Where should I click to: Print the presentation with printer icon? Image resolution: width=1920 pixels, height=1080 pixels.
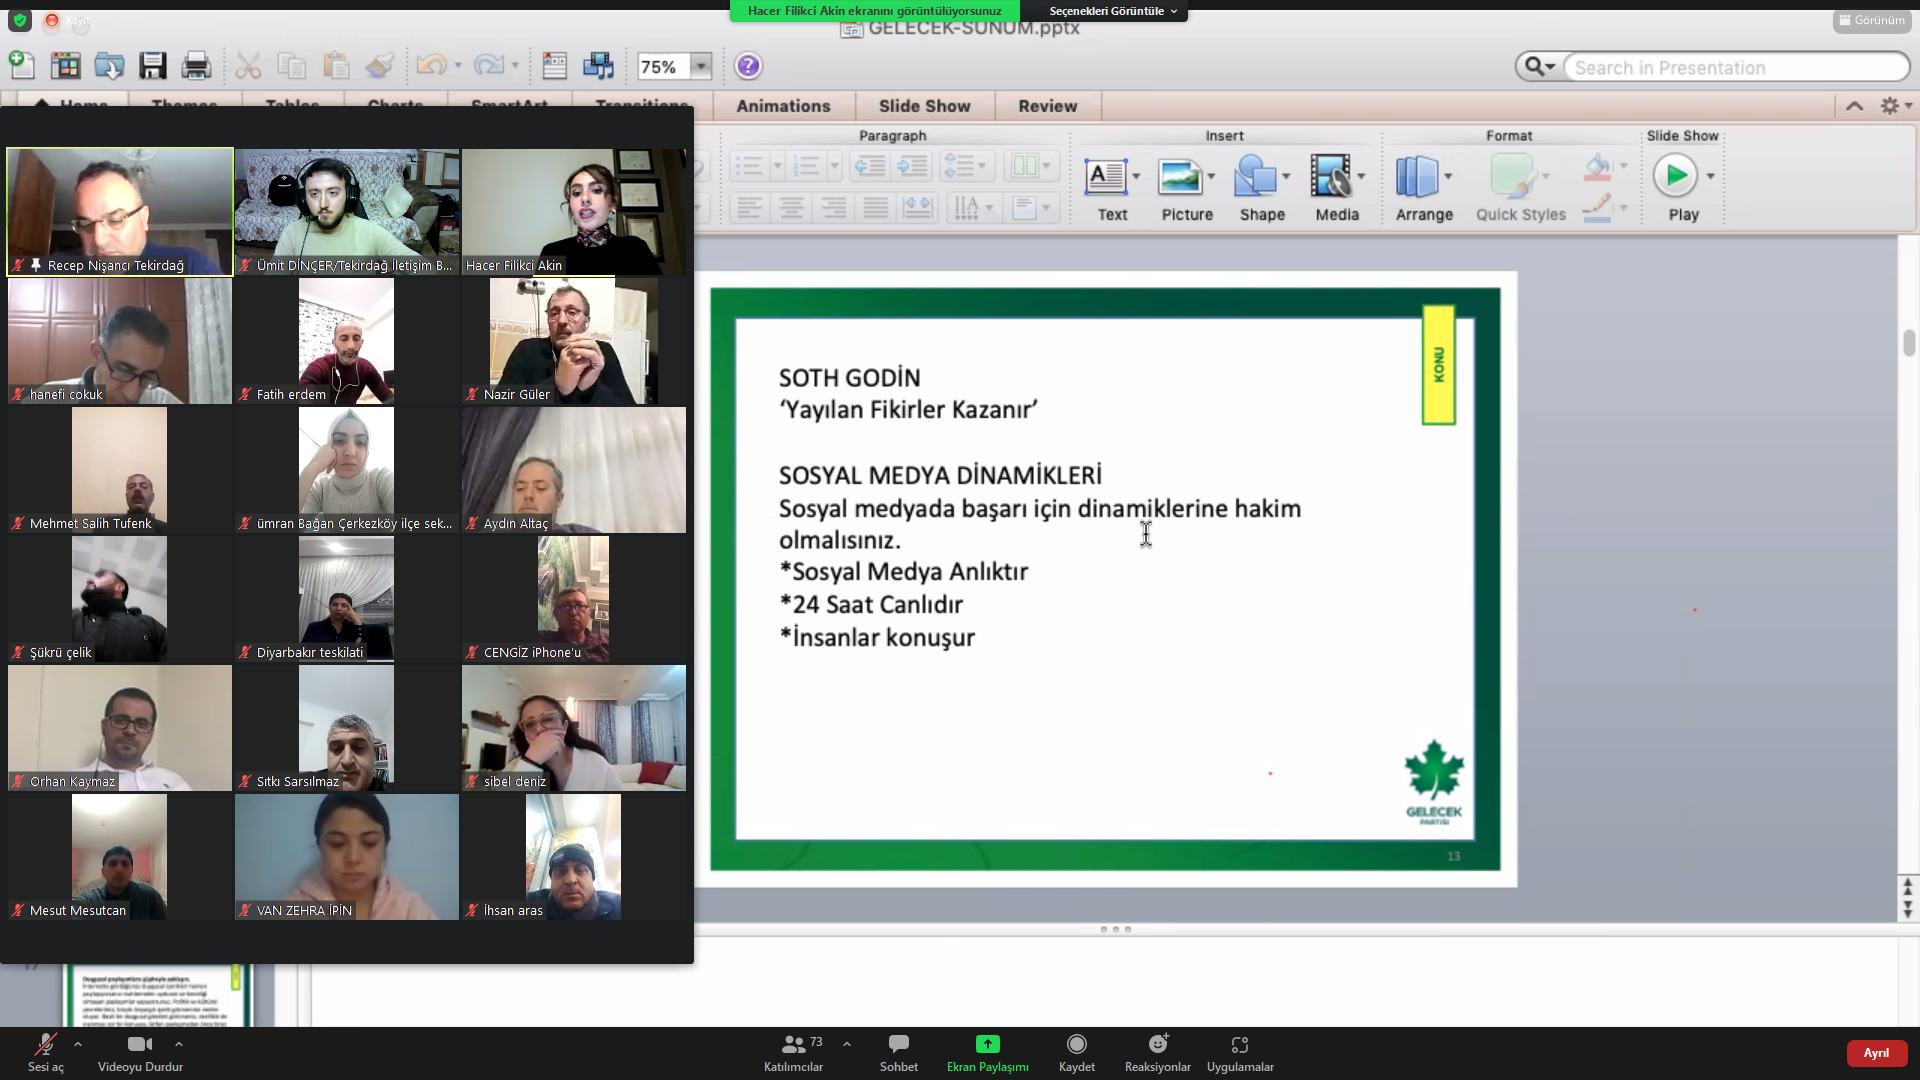196,66
